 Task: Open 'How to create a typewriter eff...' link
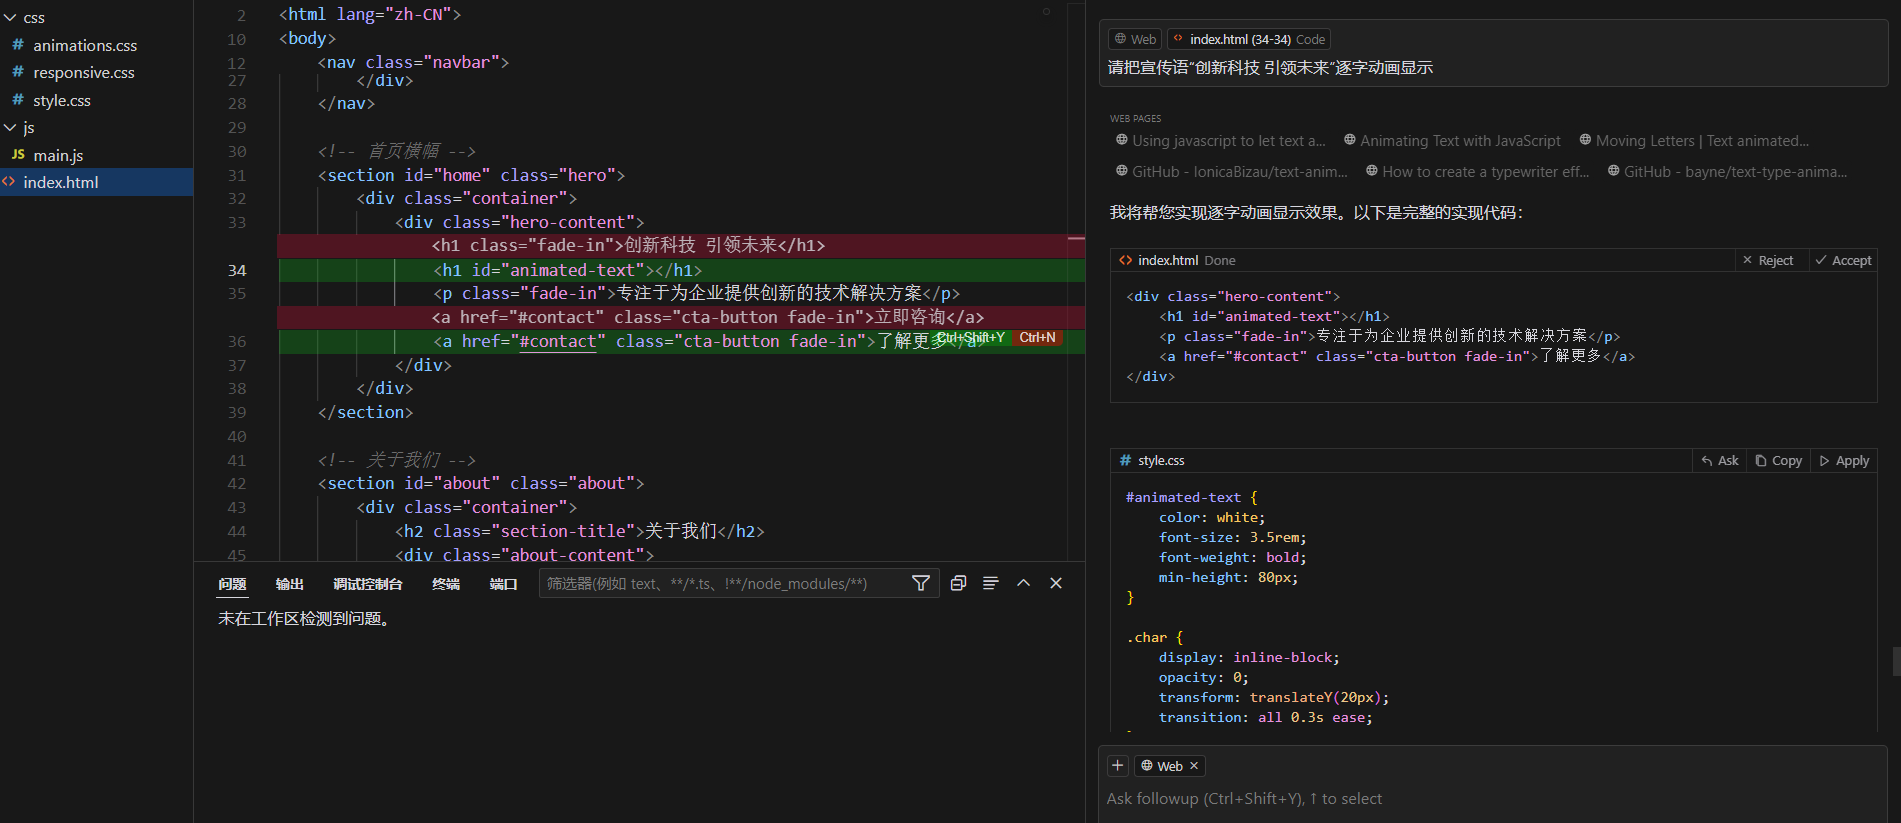1477,172
